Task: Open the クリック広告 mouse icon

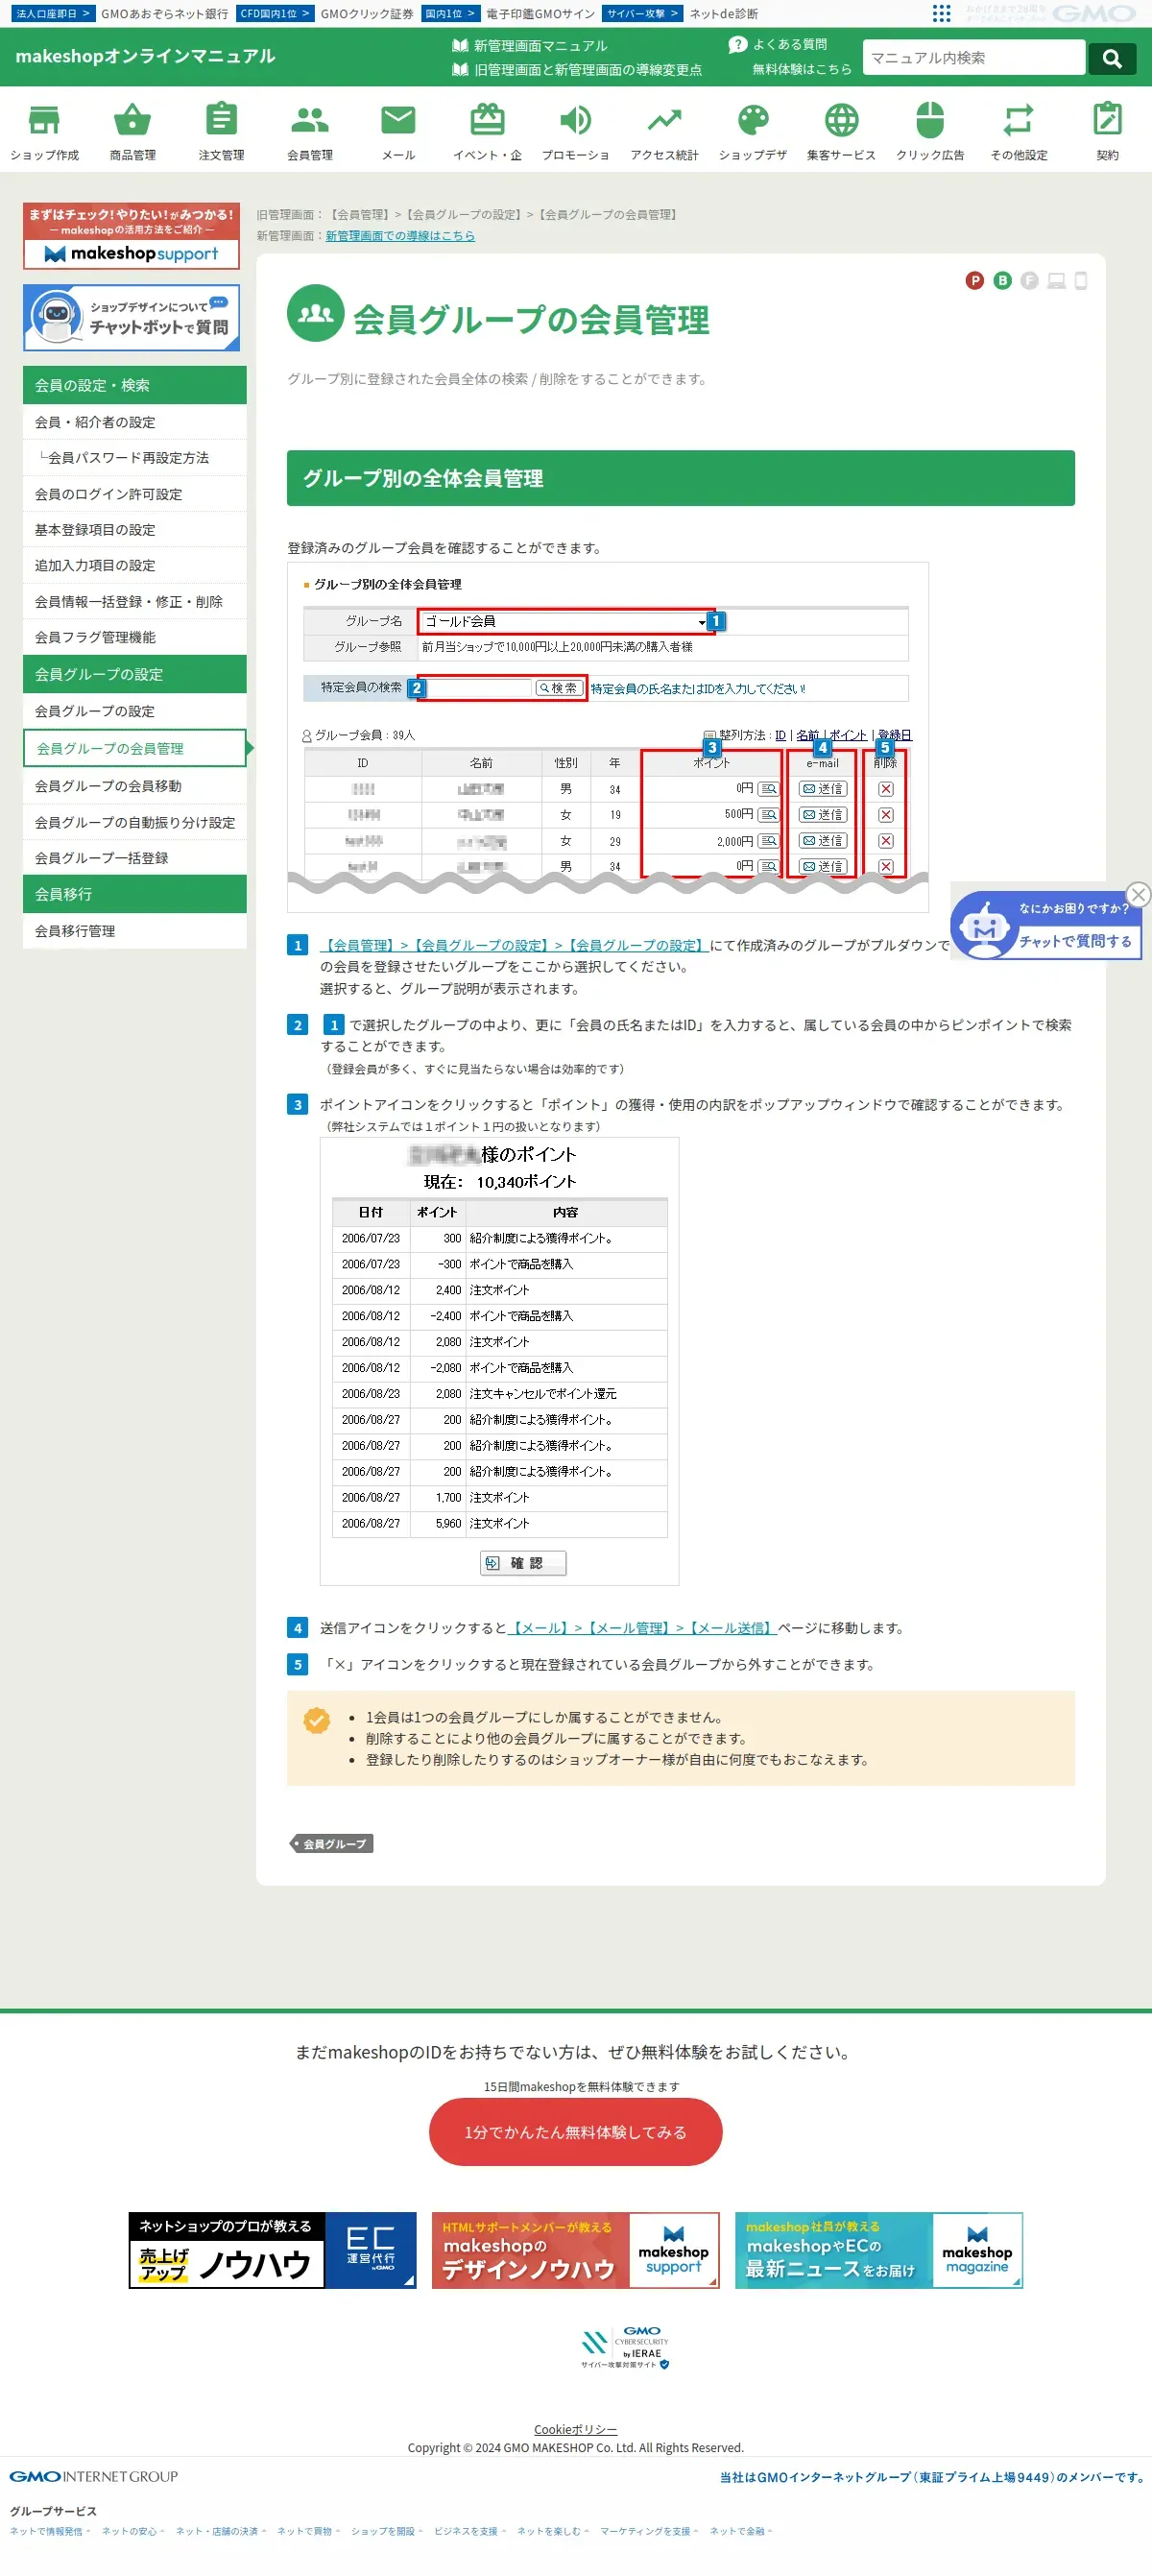Action: [x=930, y=120]
